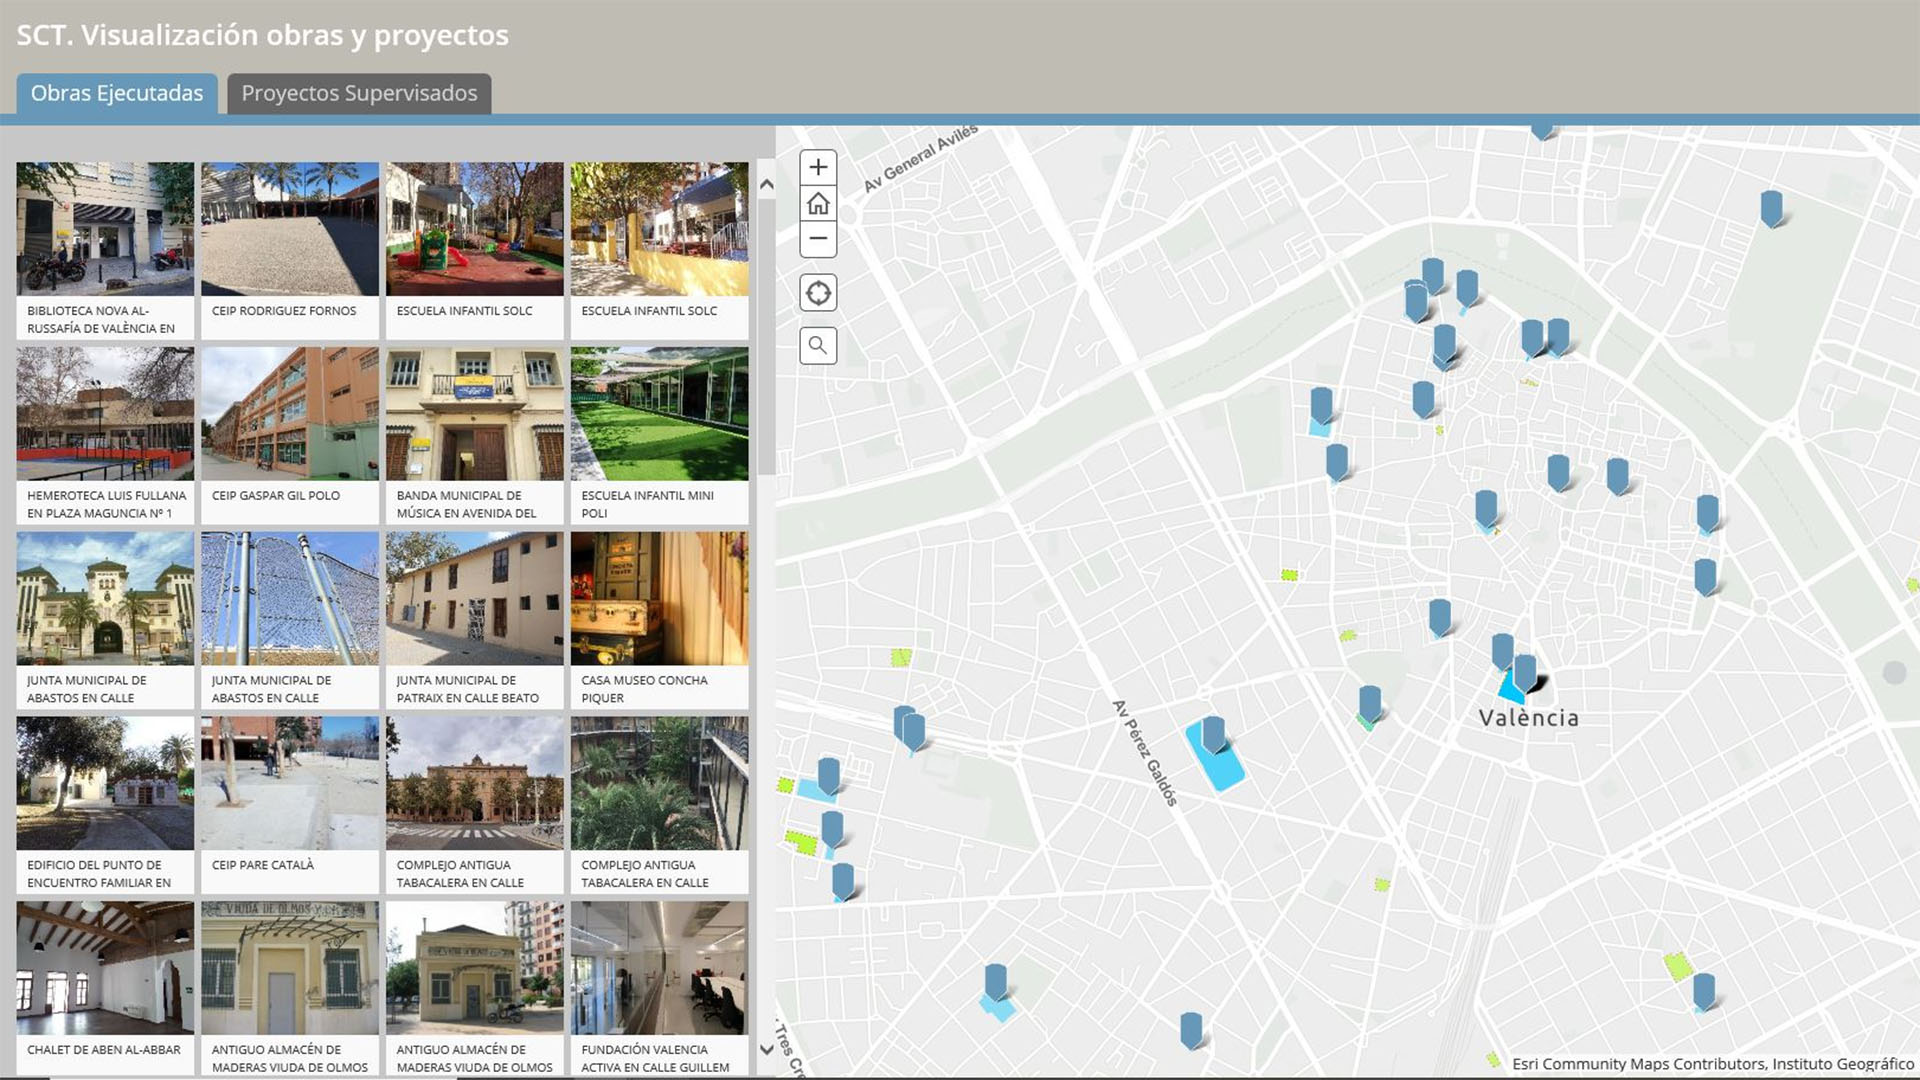This screenshot has height=1080, width=1920.
Task: Return map to default home extent
Action: [818, 204]
